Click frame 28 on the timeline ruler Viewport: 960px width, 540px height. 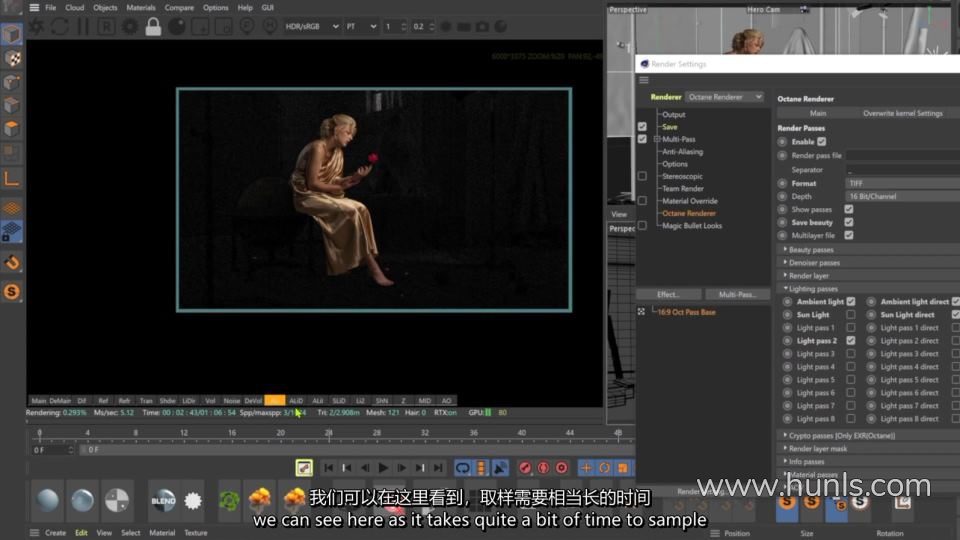pyautogui.click(x=328, y=433)
